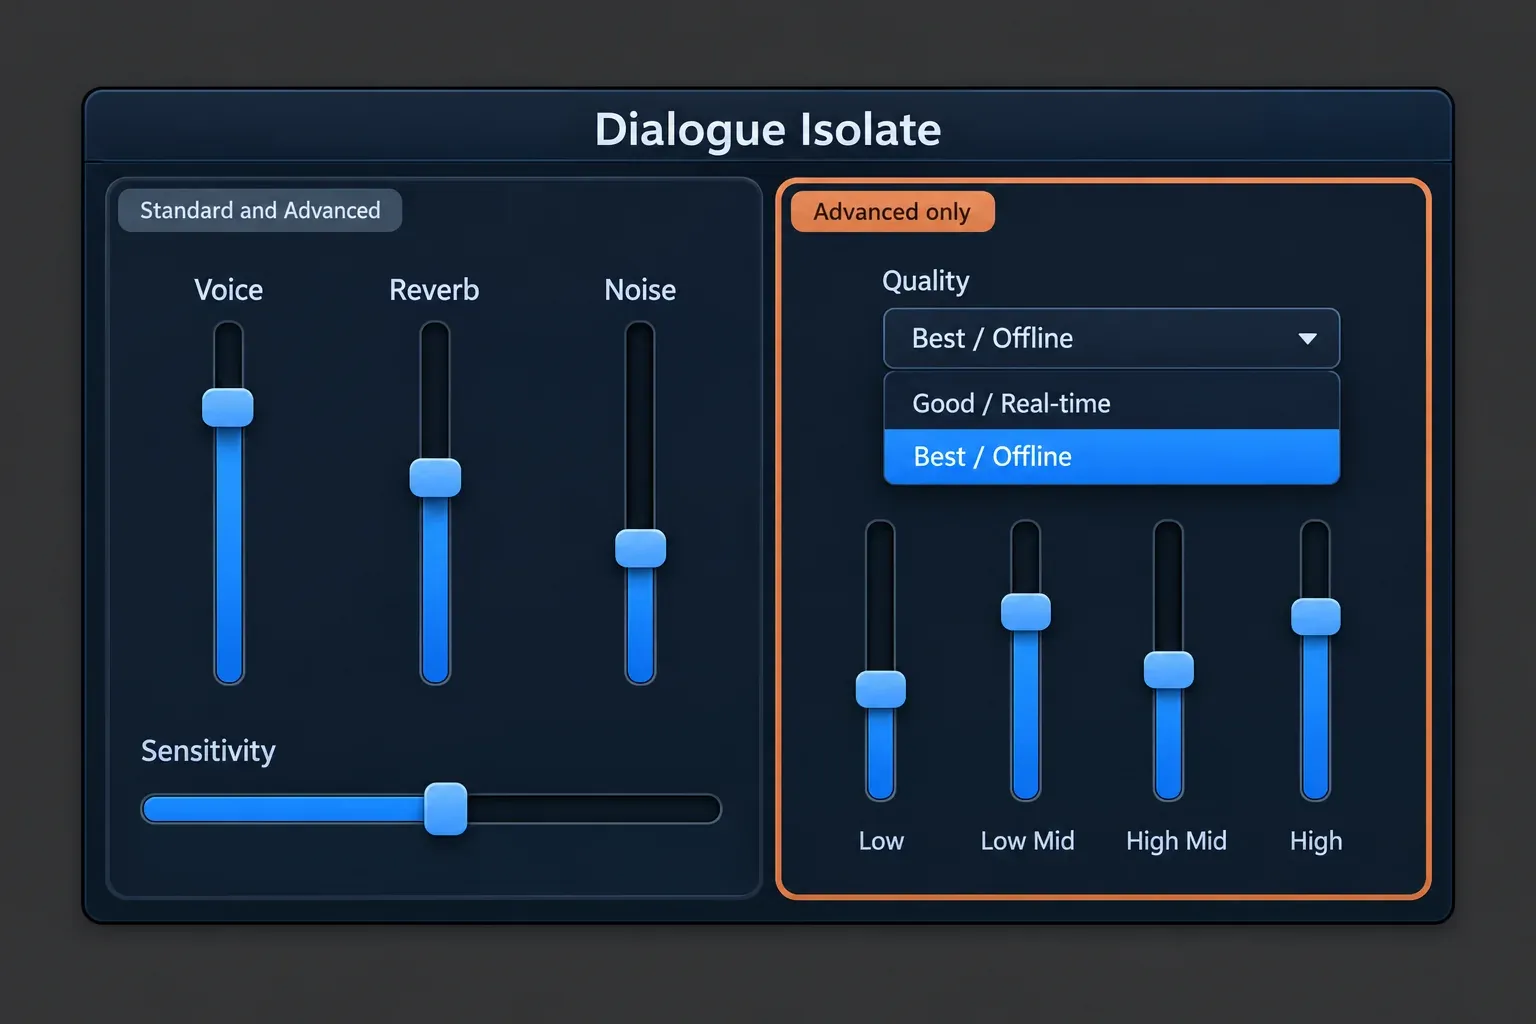The image size is (1536, 1024).
Task: Click the Low band slider handle
Action: (881, 689)
